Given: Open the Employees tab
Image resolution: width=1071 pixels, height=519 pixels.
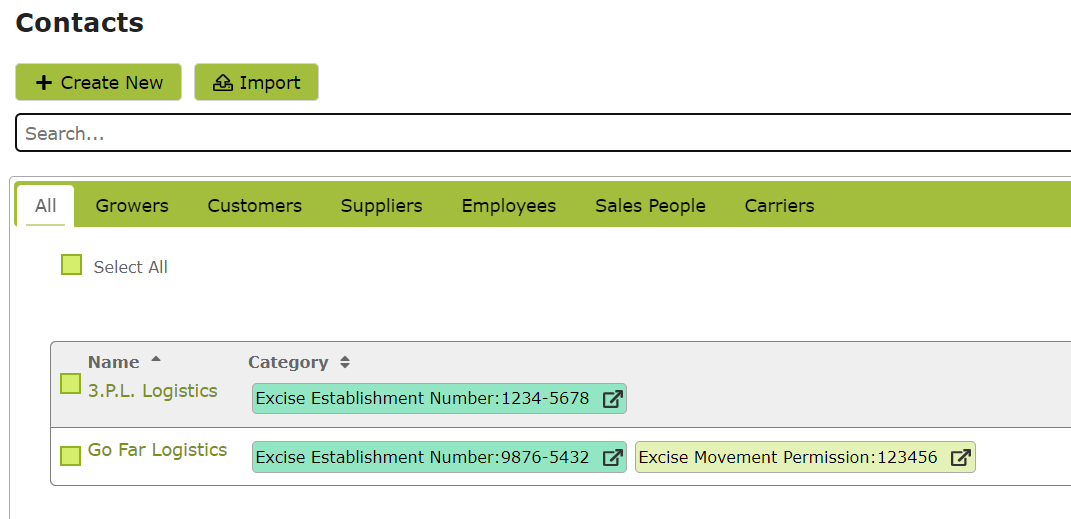Looking at the screenshot, I should [x=509, y=206].
